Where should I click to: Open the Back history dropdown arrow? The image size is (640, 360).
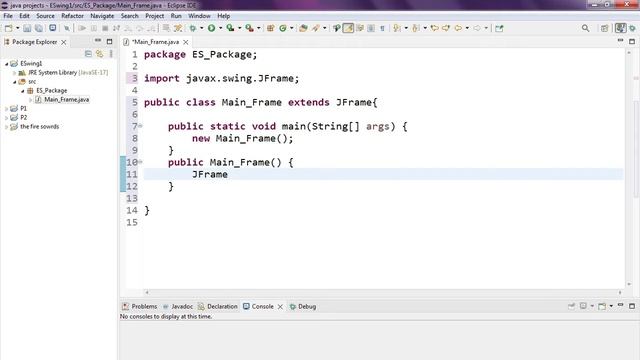coord(467,28)
